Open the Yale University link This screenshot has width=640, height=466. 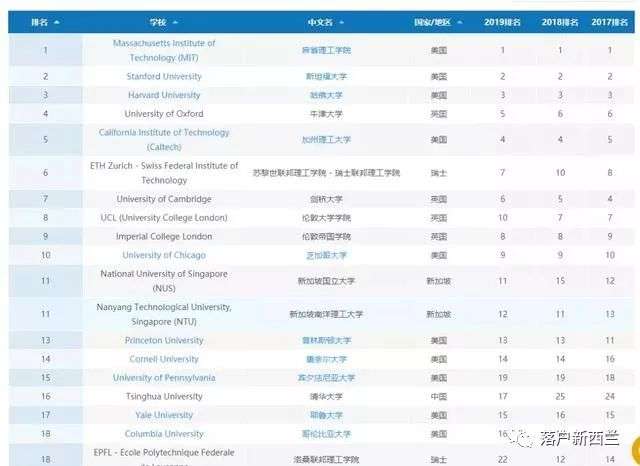(164, 415)
